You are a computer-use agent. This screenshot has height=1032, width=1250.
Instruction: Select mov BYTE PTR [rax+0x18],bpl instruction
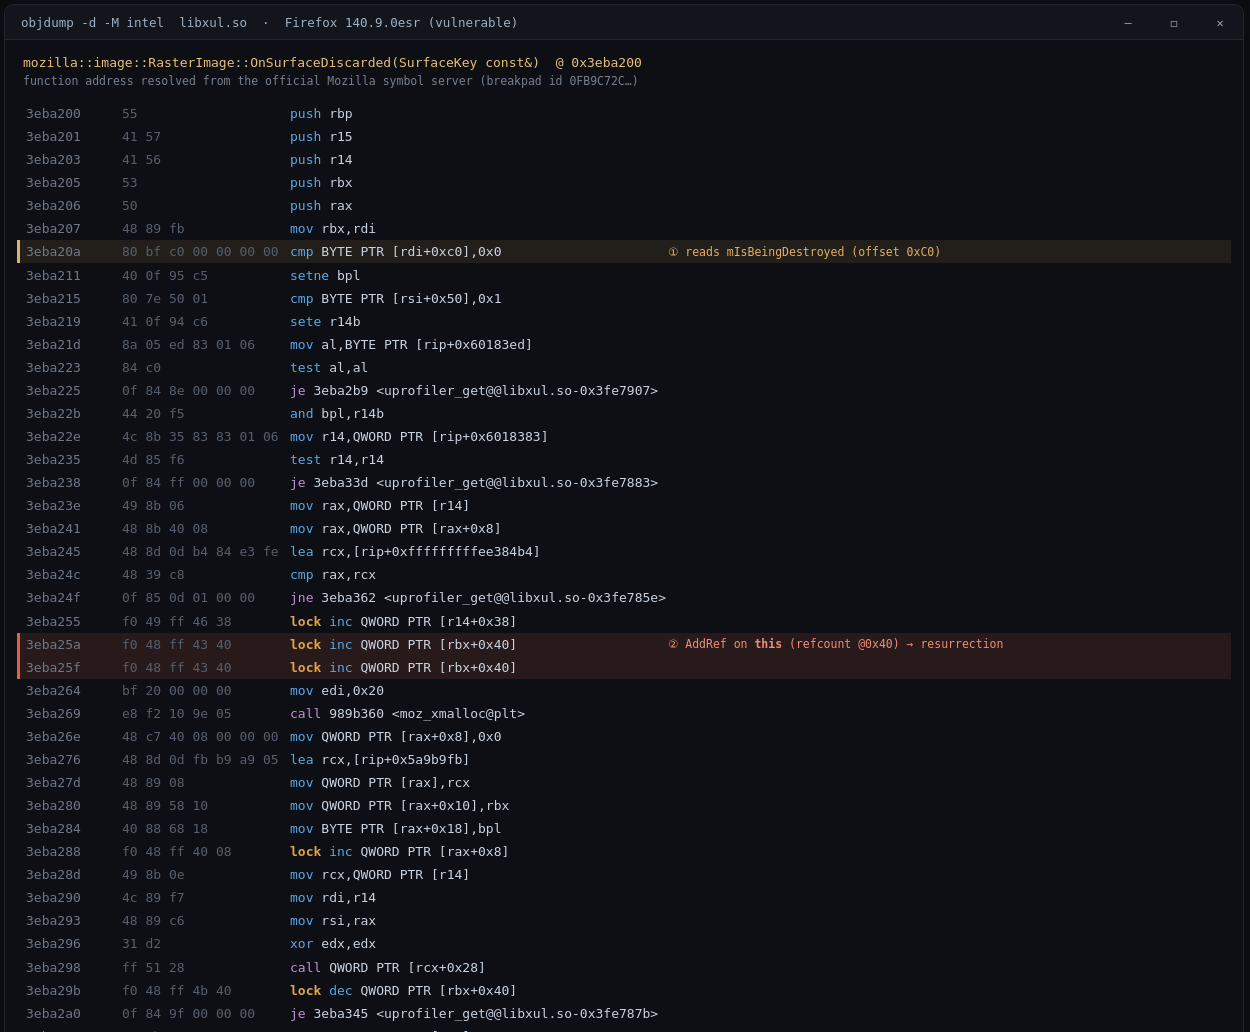[396, 828]
